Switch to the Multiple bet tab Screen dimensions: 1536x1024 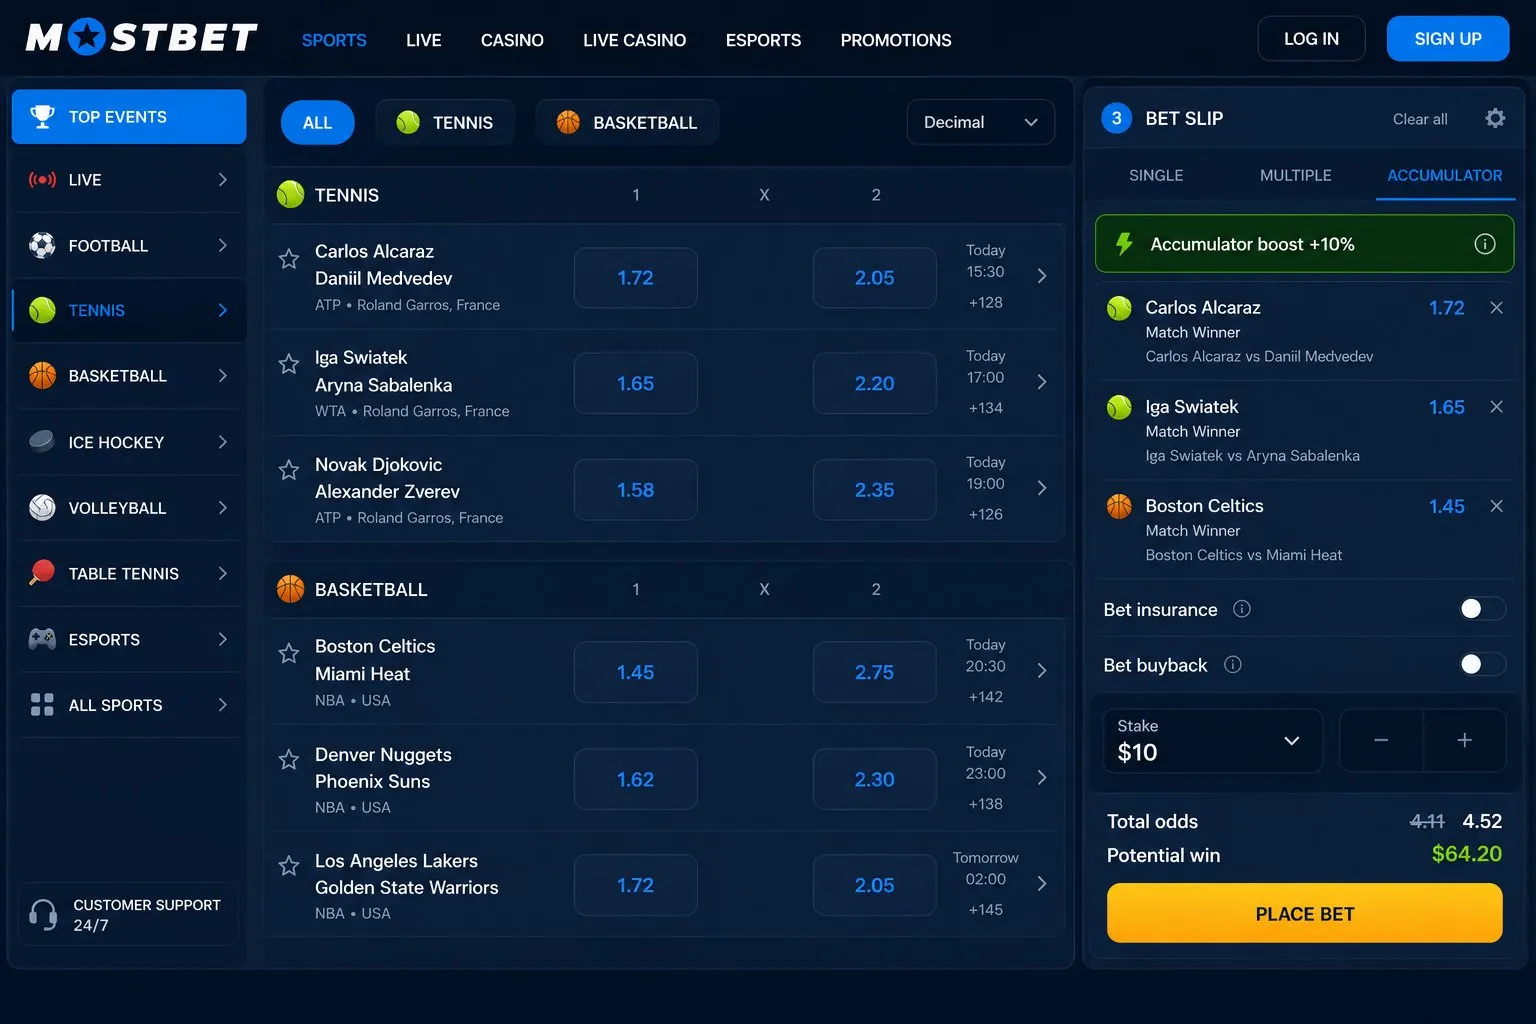pyautogui.click(x=1296, y=175)
